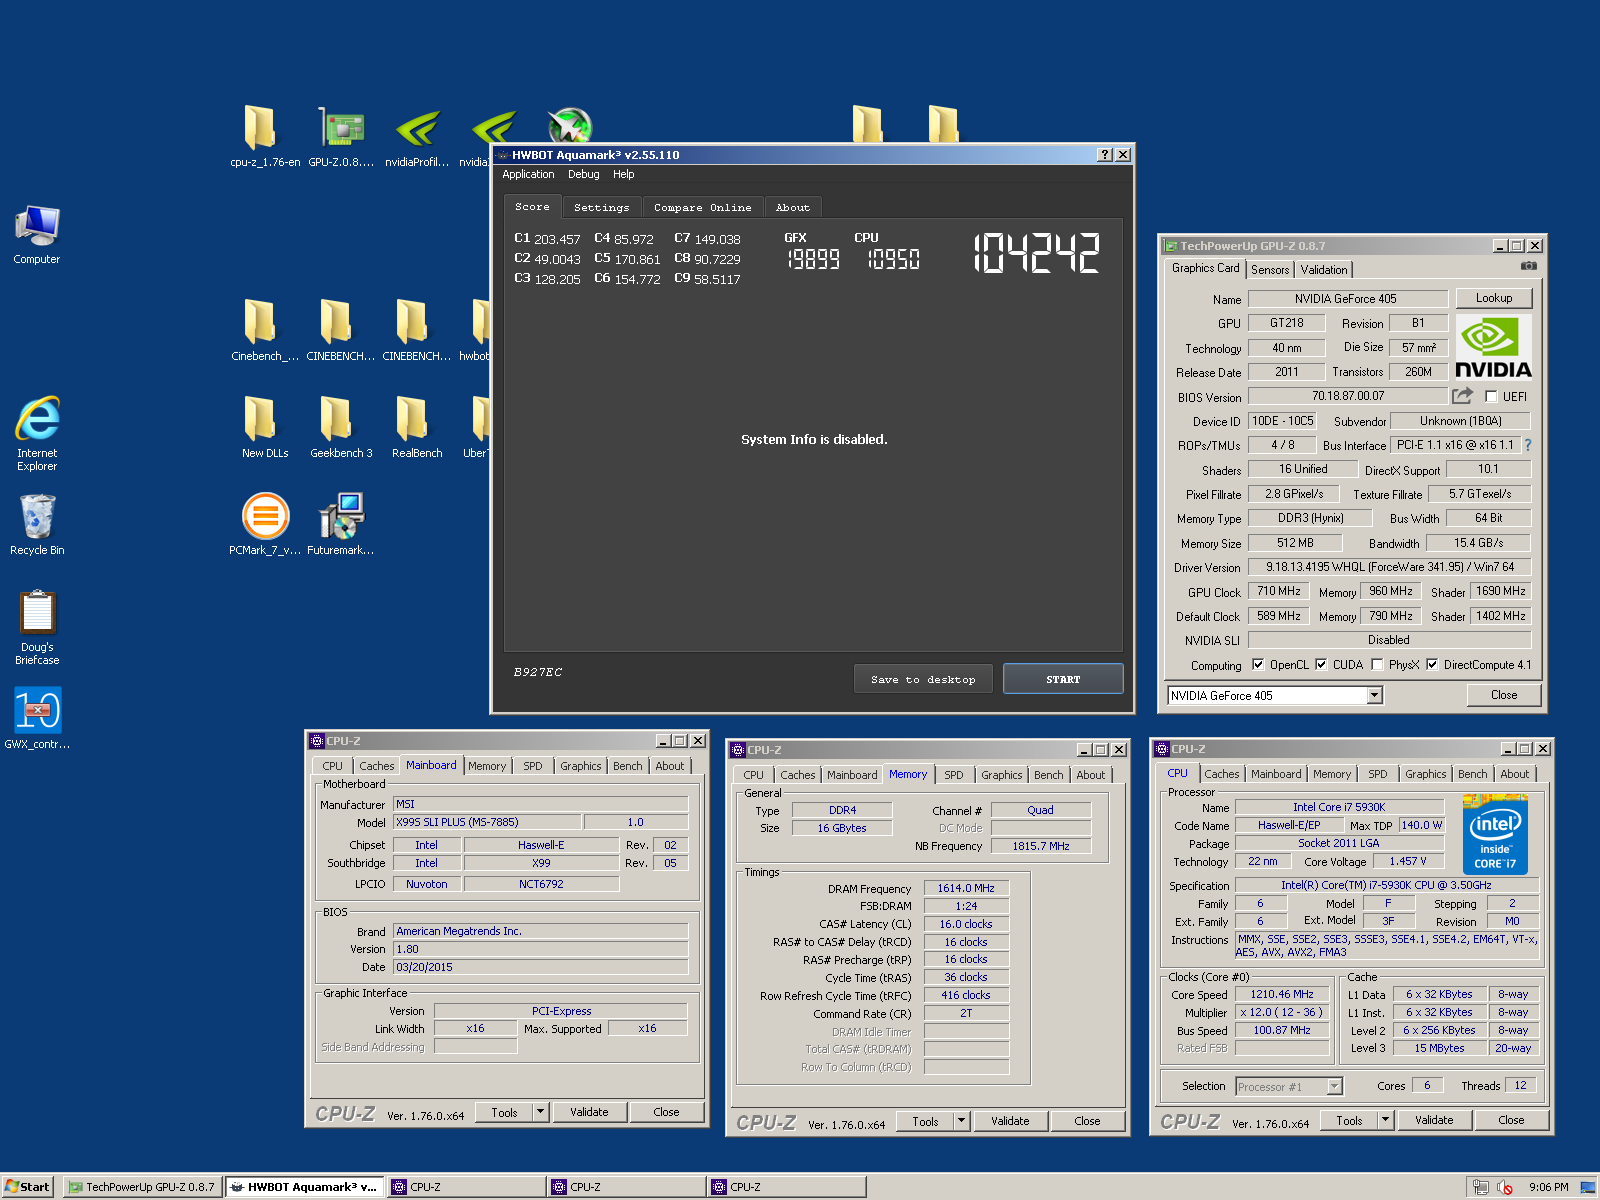Launch Internet Explorer from the desktop
The width and height of the screenshot is (1600, 1200).
(x=37, y=433)
